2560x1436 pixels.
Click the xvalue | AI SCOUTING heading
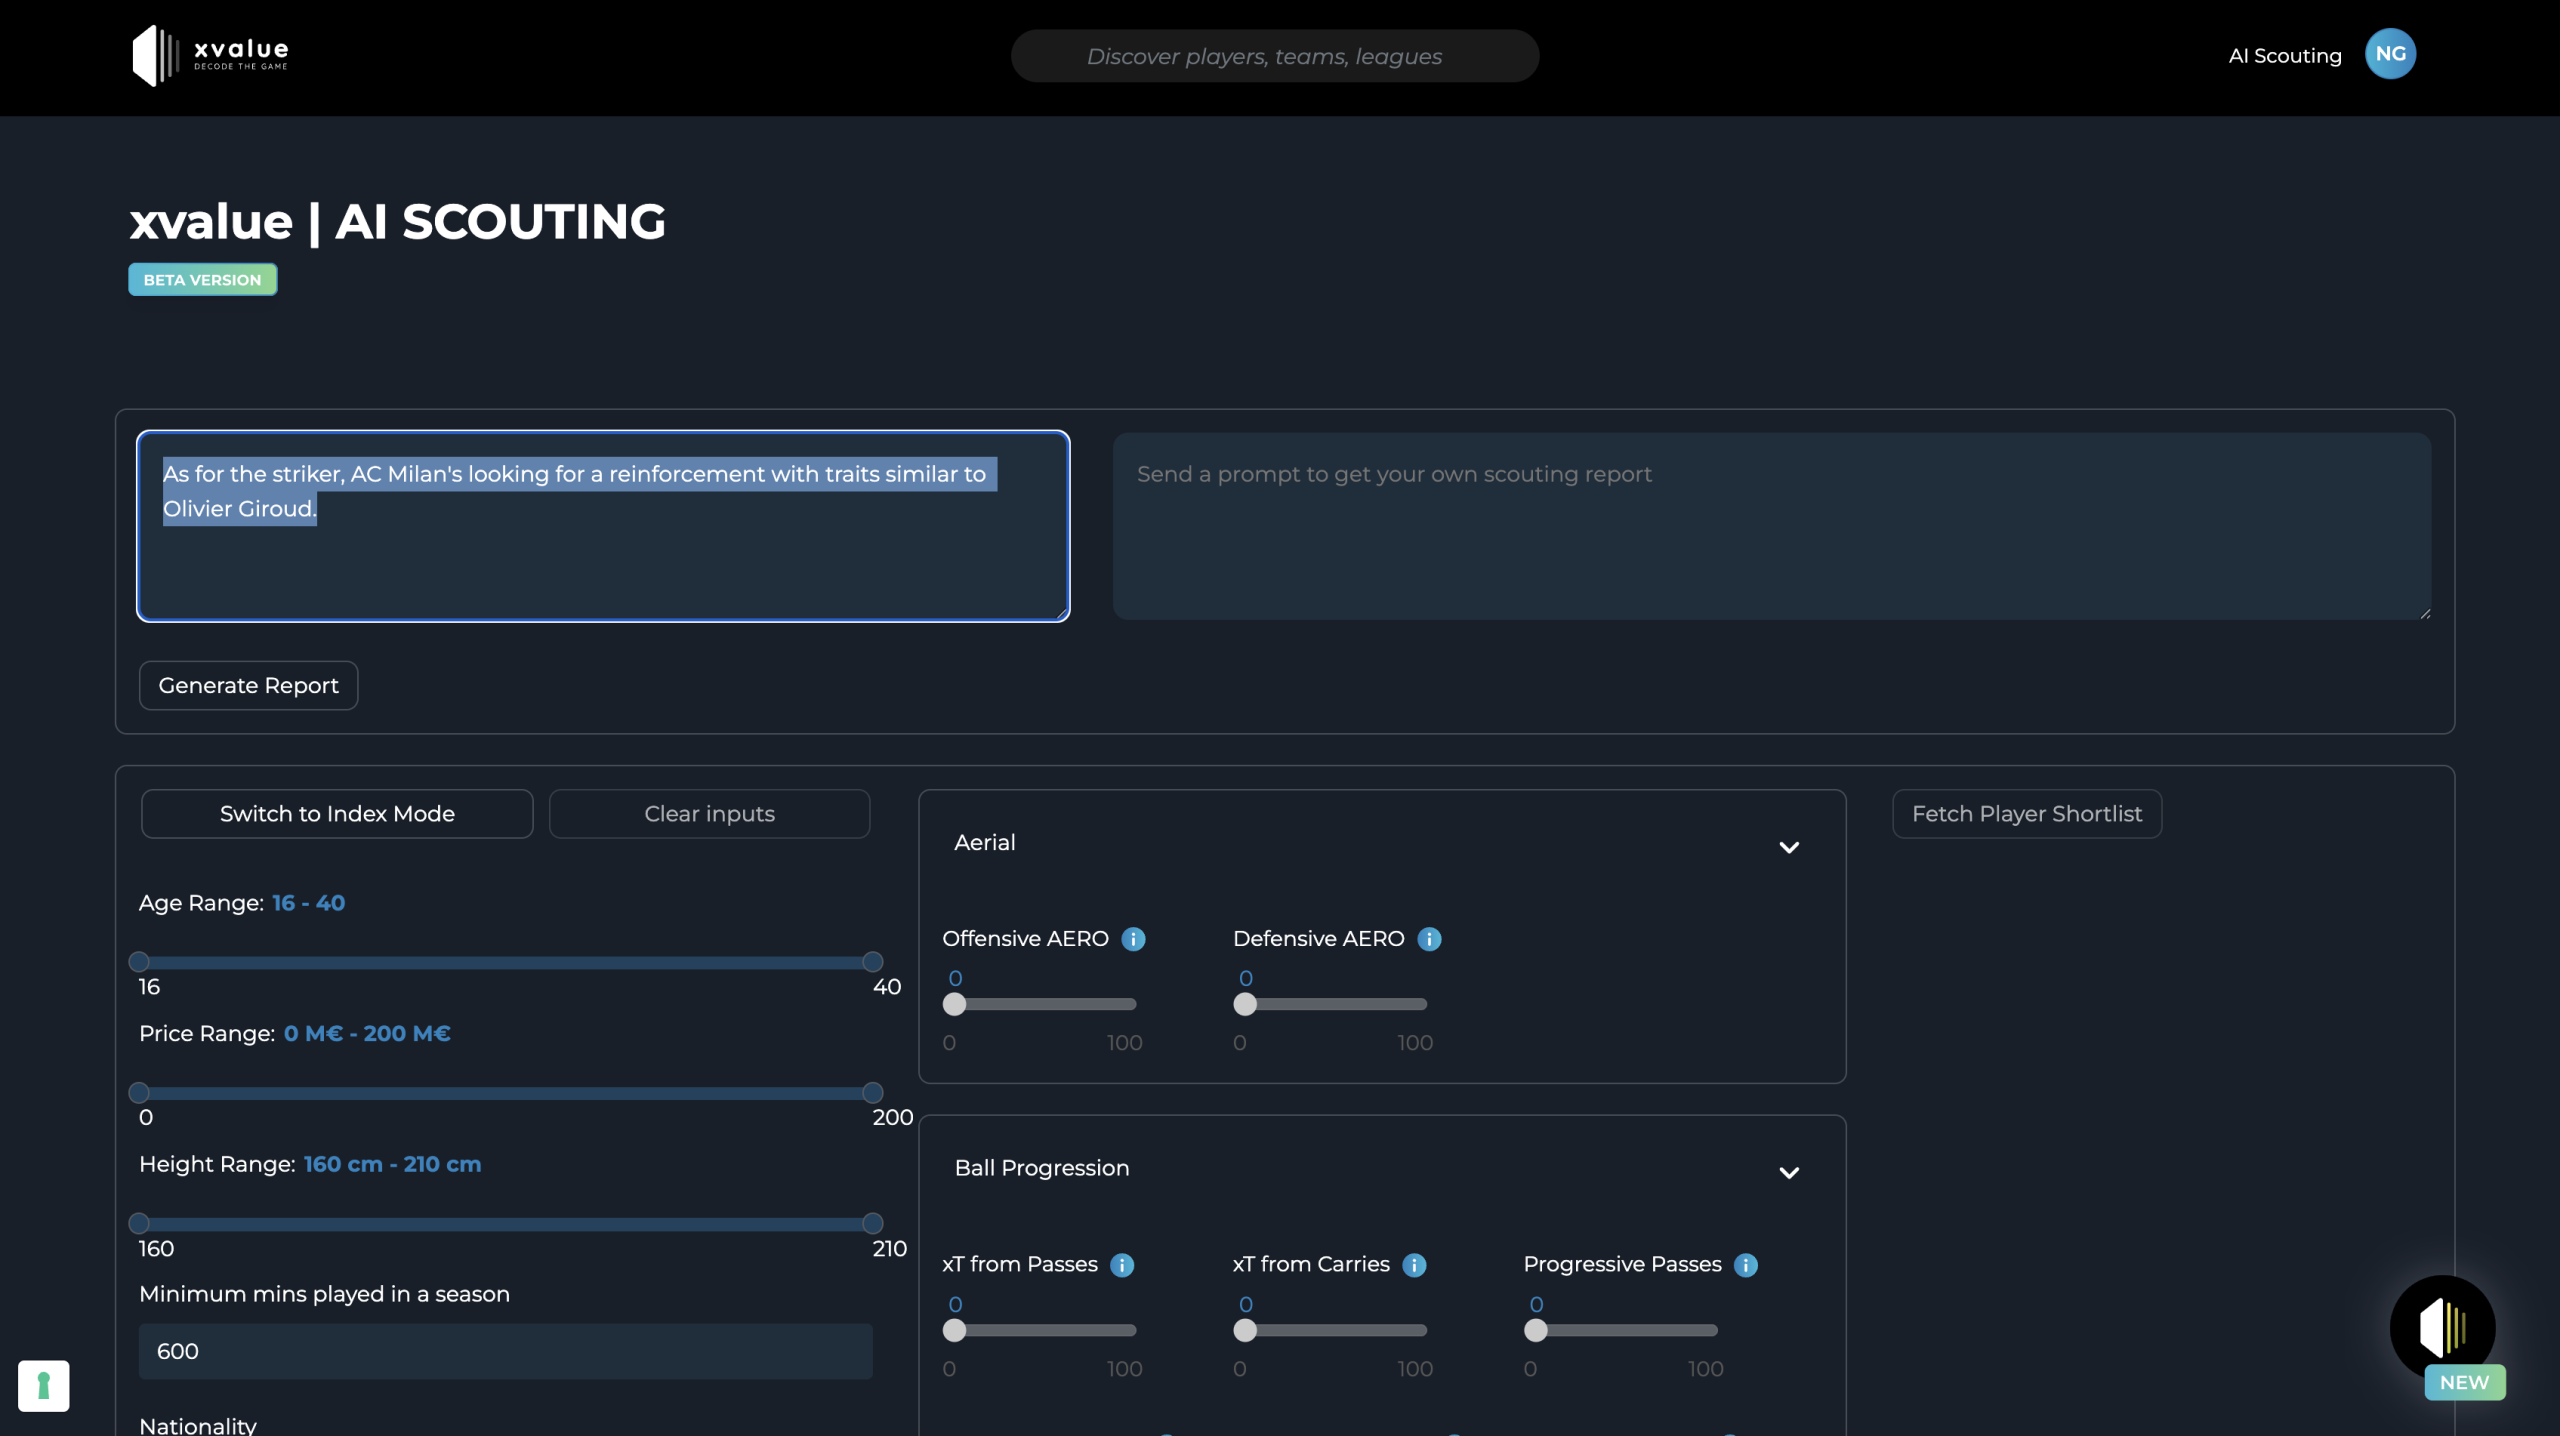tap(397, 222)
